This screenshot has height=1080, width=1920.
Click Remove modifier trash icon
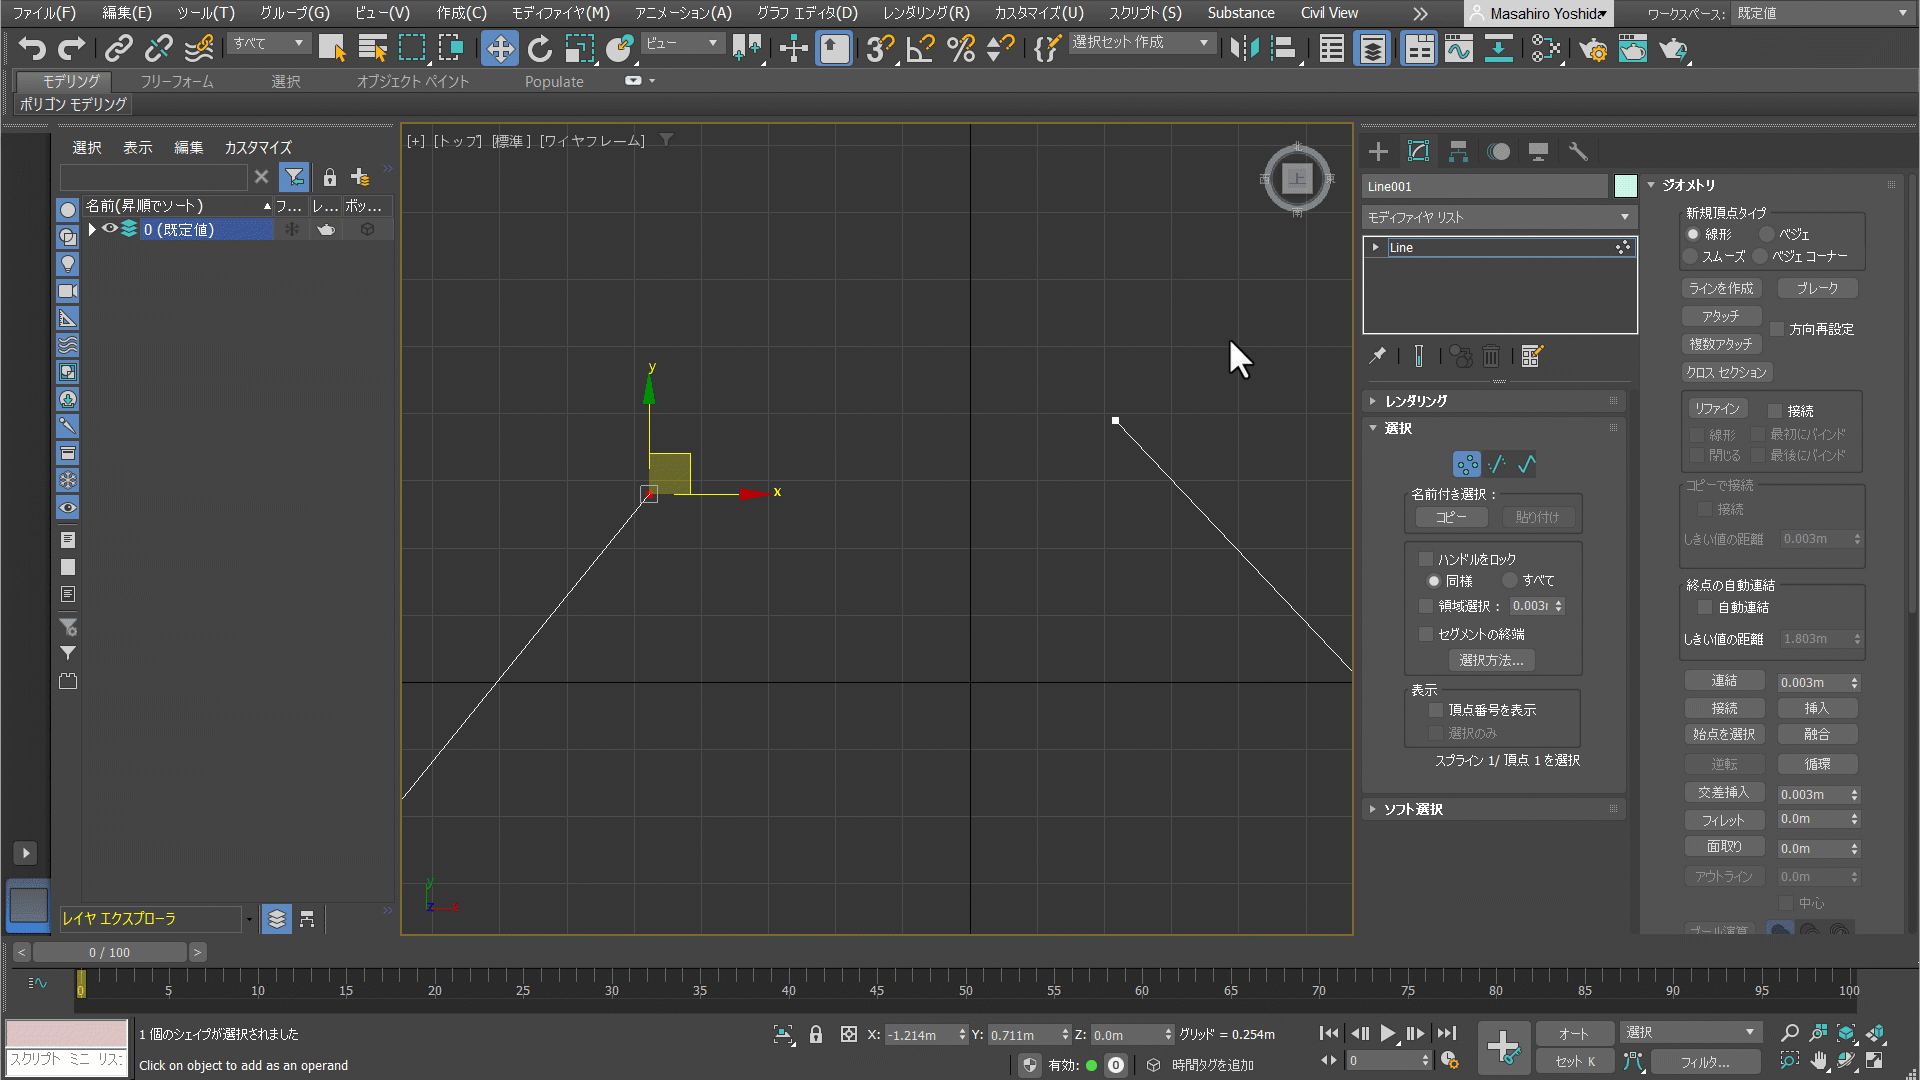[1491, 356]
